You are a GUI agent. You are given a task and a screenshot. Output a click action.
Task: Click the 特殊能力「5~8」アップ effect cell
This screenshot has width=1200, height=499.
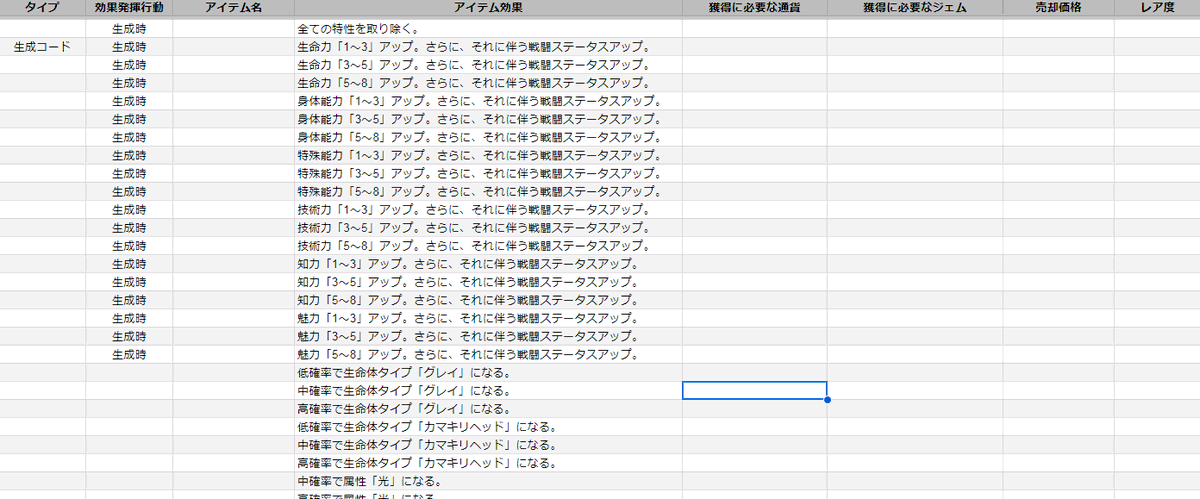coord(488,191)
